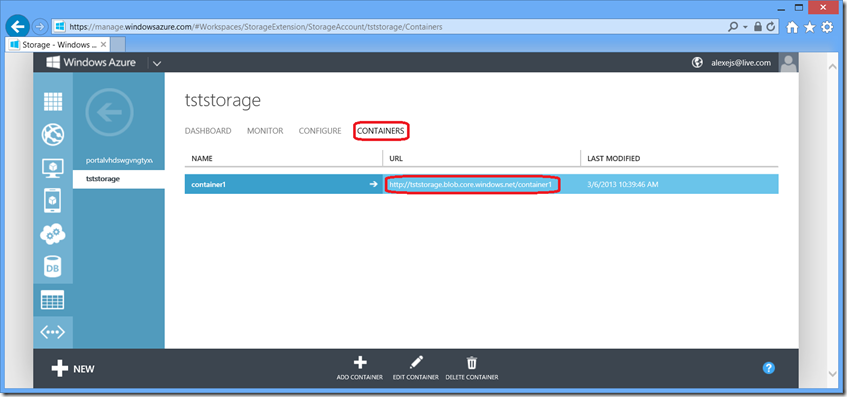Select the Storage table icon in sidebar
The height and width of the screenshot is (397, 847).
coord(53,300)
